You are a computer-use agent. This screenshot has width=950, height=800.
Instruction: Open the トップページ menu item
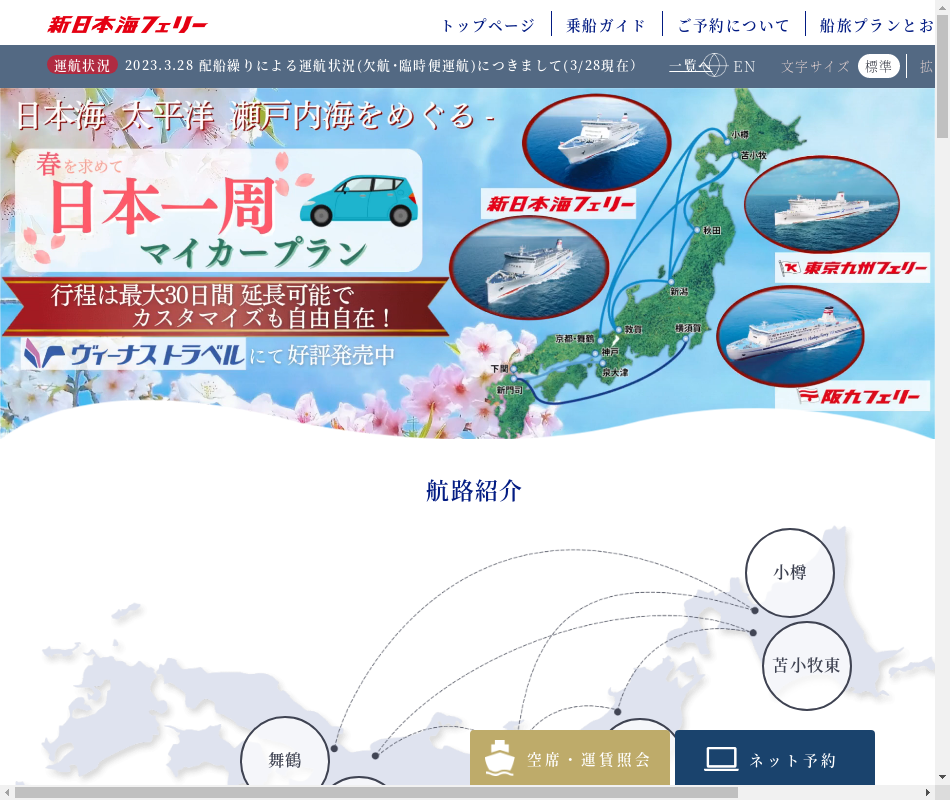(x=488, y=25)
